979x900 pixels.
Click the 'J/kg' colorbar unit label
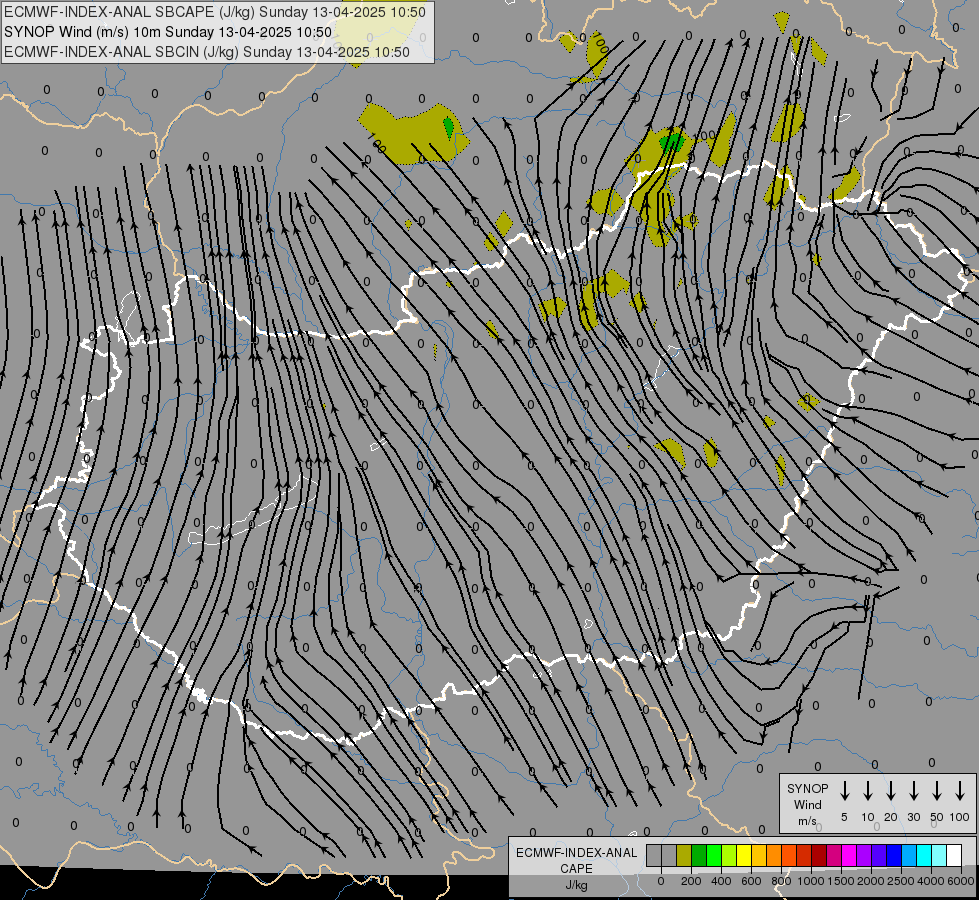(x=576, y=885)
